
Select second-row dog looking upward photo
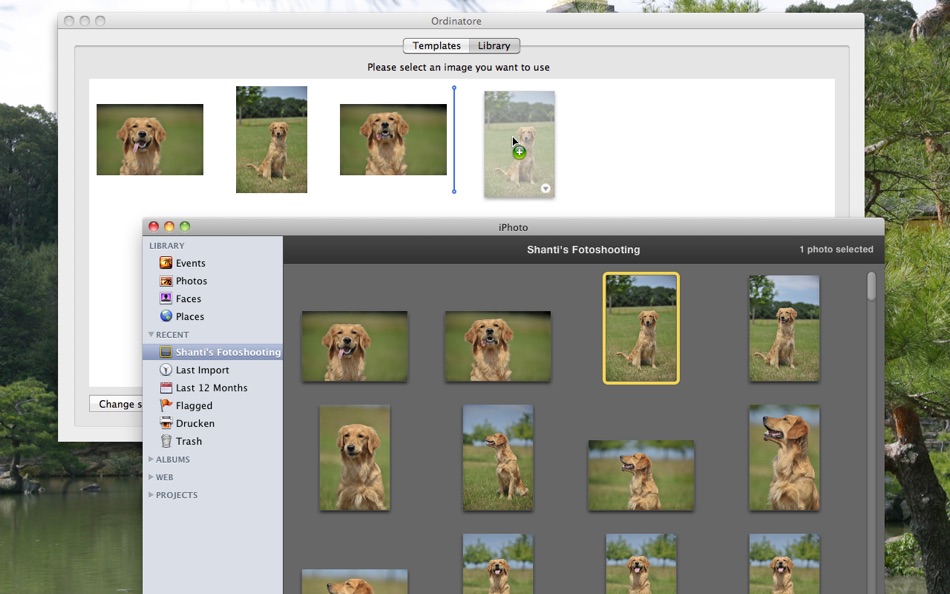coord(497,458)
